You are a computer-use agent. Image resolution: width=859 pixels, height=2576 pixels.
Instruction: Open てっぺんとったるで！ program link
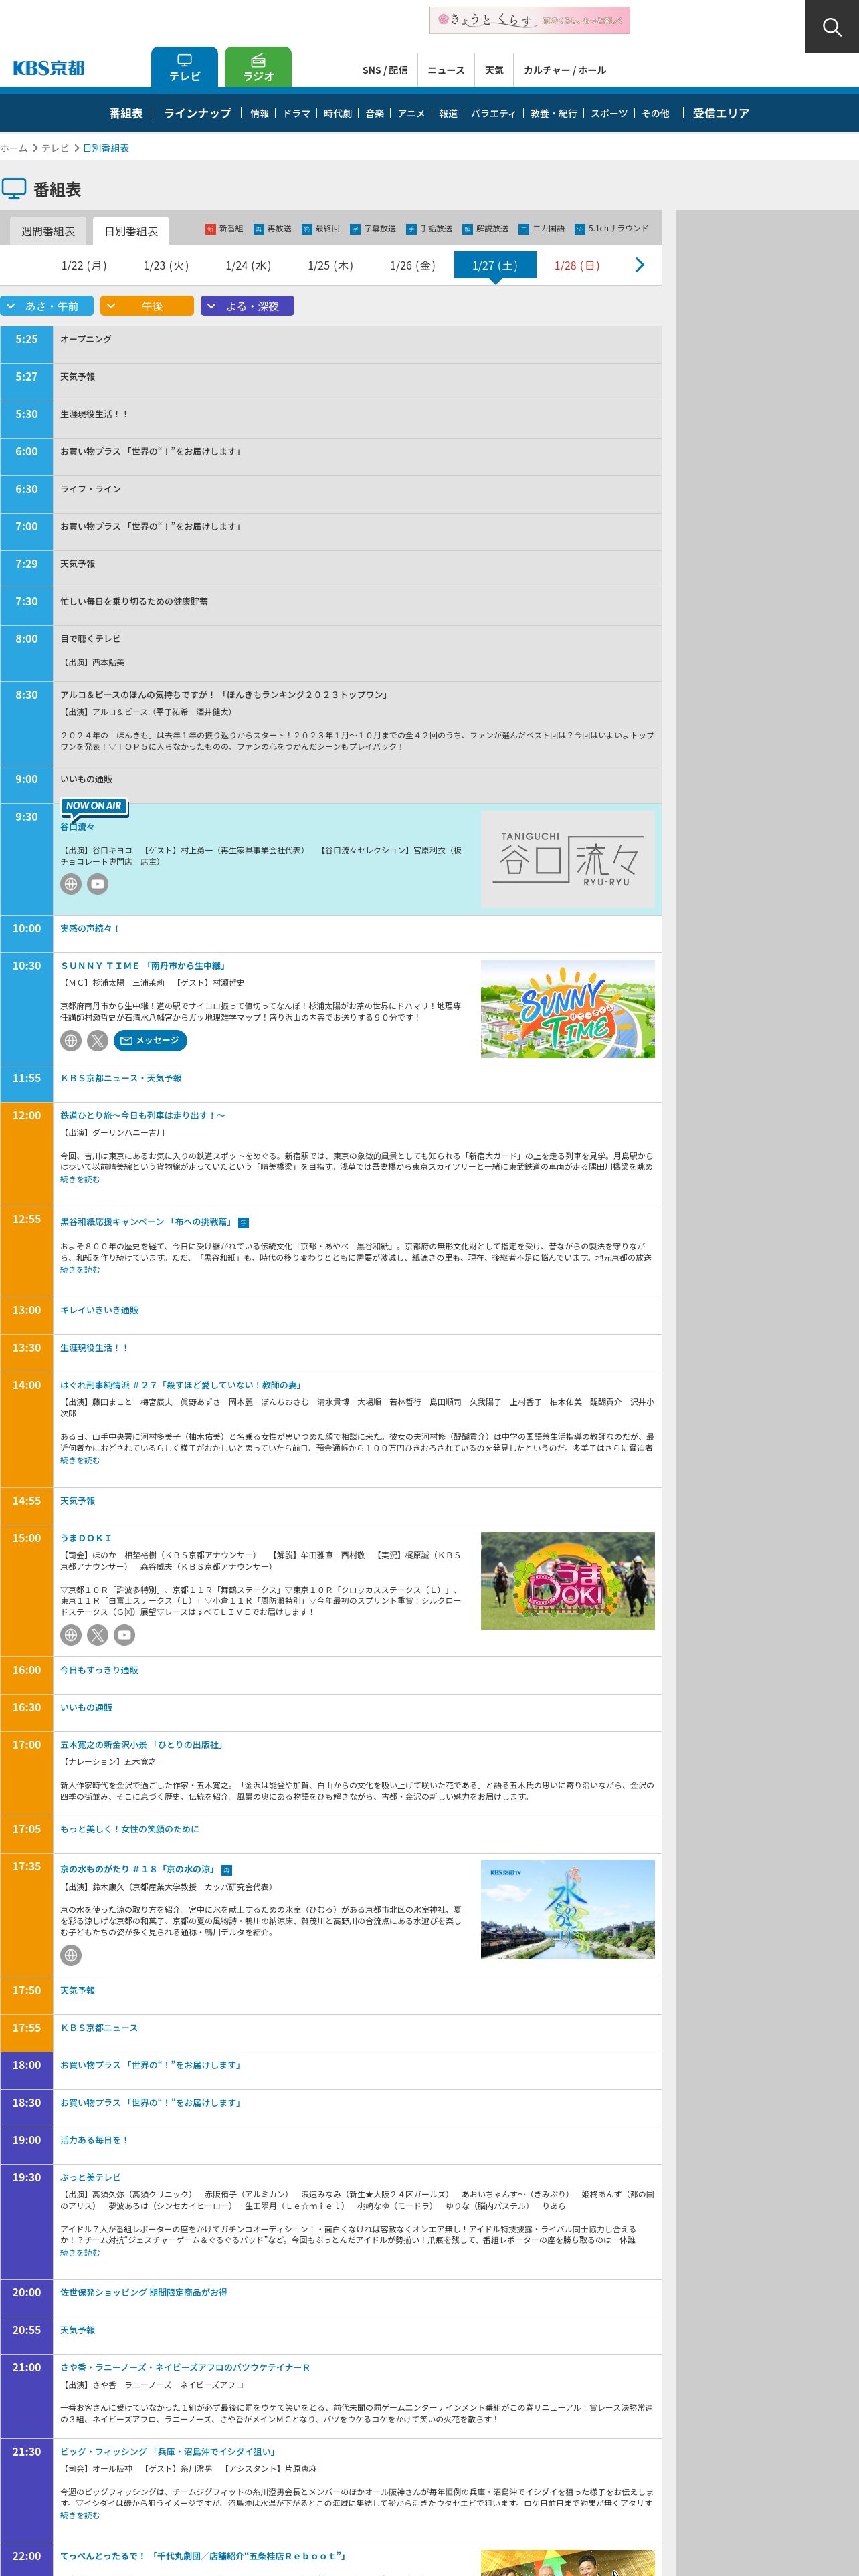[203, 2556]
